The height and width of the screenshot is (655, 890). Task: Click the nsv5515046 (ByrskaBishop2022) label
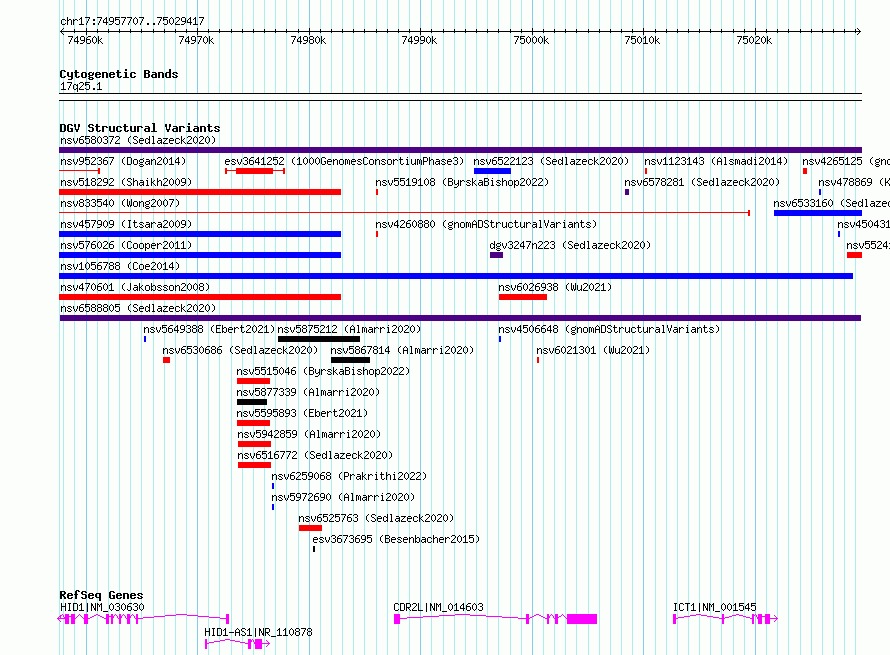click(x=323, y=371)
